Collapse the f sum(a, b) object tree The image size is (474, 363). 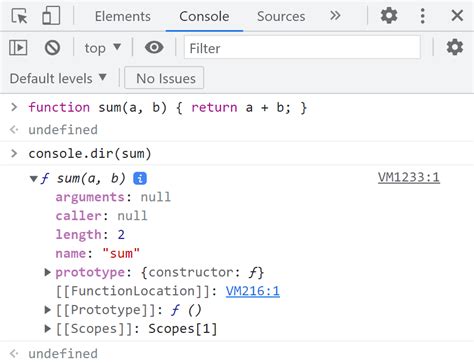[x=33, y=179]
